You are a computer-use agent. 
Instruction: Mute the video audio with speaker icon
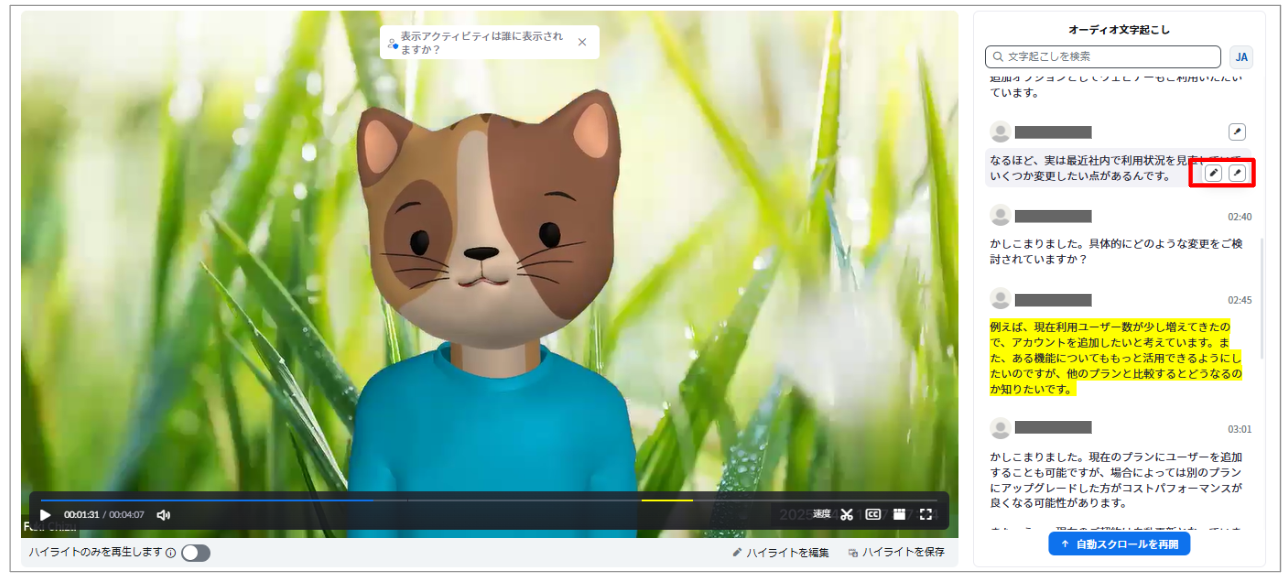[x=163, y=515]
